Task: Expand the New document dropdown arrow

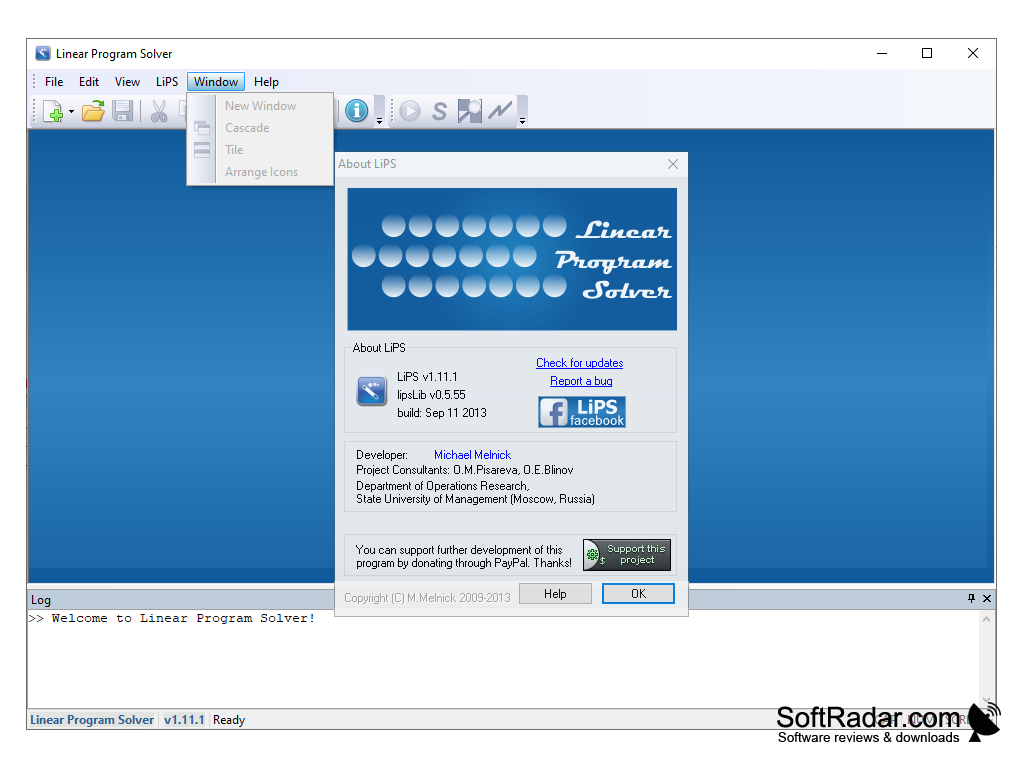Action: (71, 111)
